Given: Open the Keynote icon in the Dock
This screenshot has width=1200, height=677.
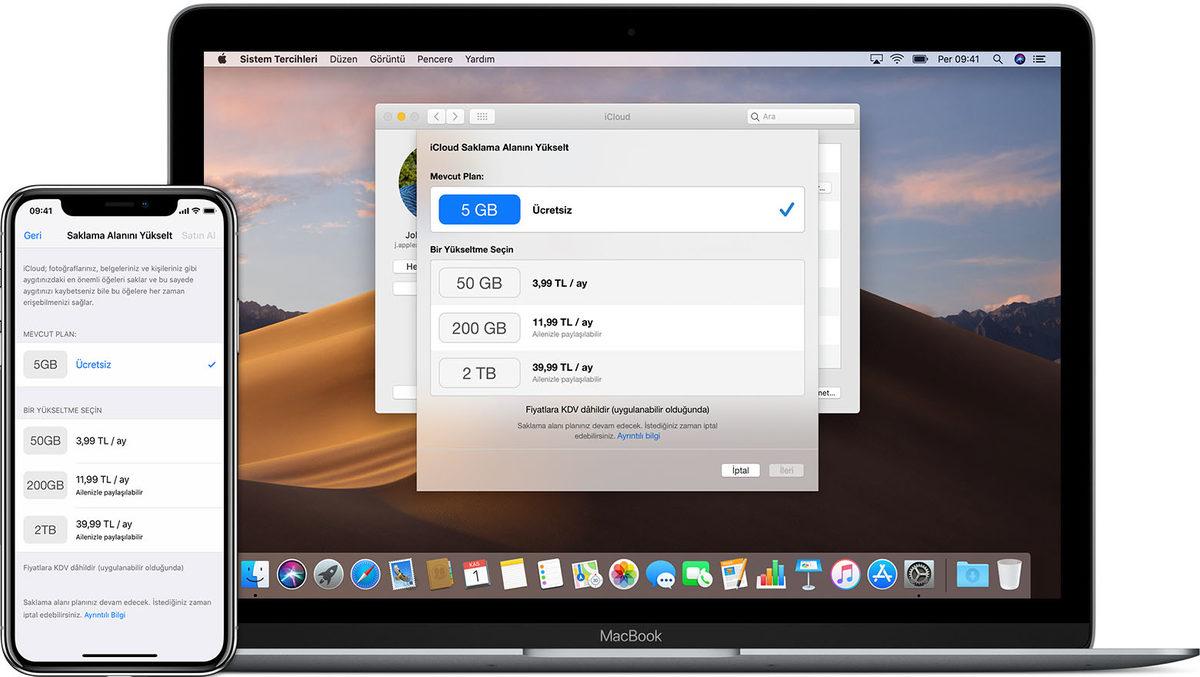Looking at the screenshot, I should (x=808, y=575).
